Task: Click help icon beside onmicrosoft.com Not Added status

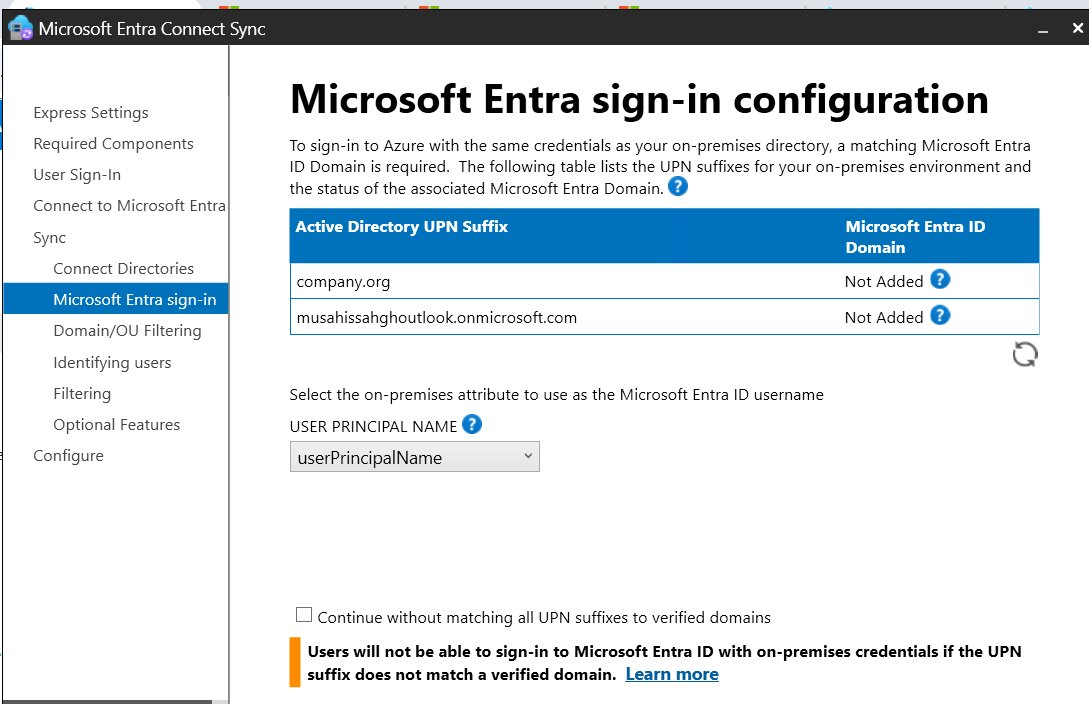Action: (940, 316)
